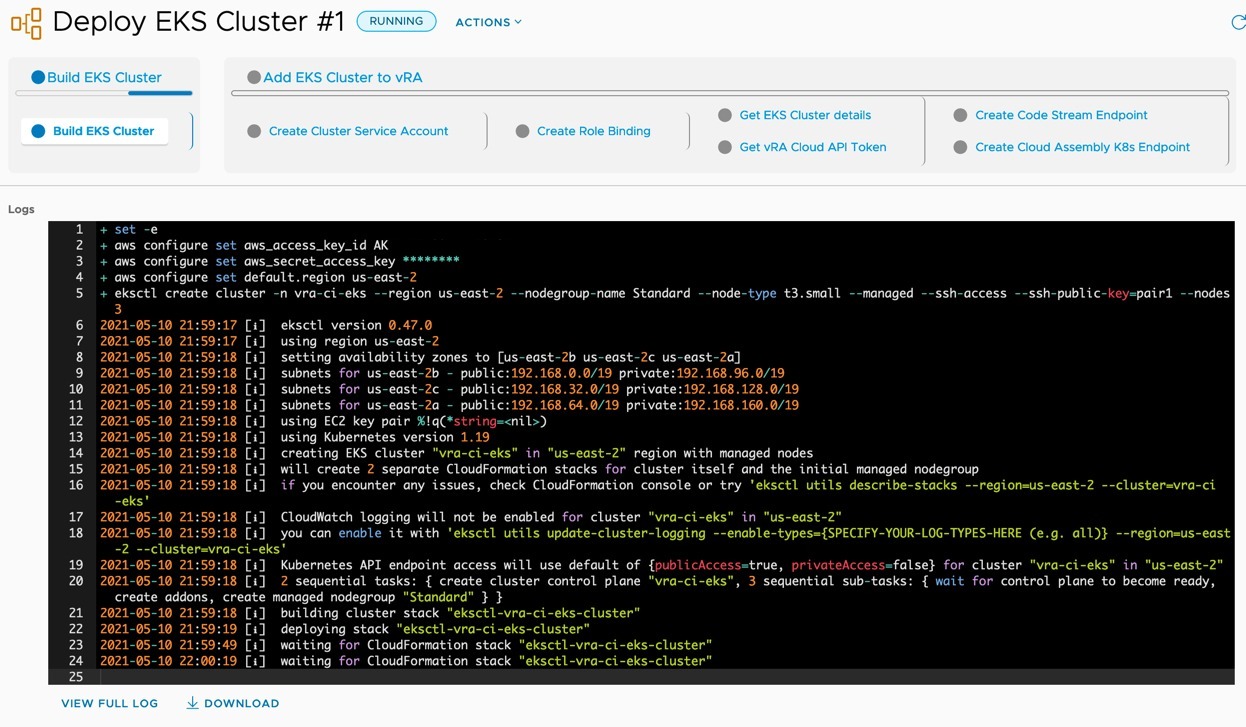Click status dot of Get EKS Cluster details
The width and height of the screenshot is (1246, 727).
[725, 115]
